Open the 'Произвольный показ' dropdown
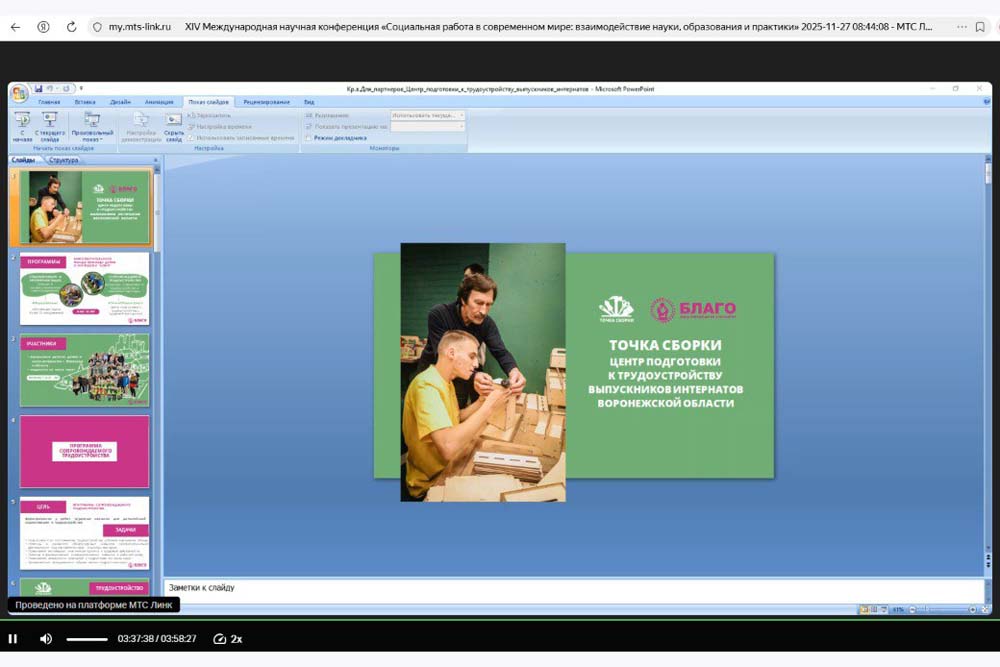This screenshot has height=667, width=1000. pyautogui.click(x=92, y=132)
